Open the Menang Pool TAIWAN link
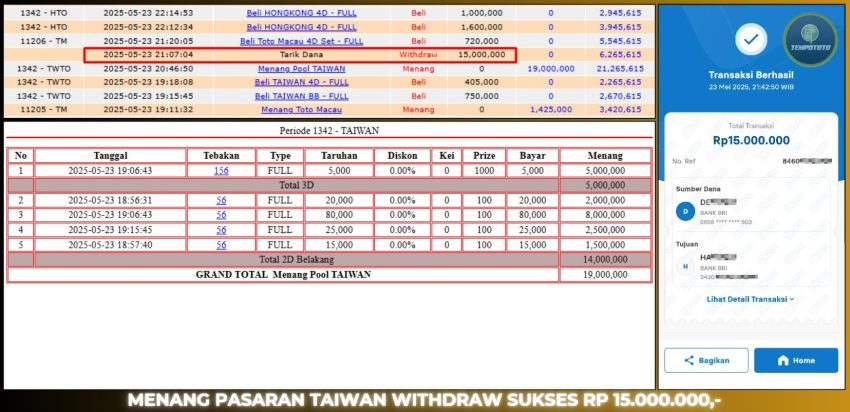This screenshot has width=850, height=412. (301, 69)
